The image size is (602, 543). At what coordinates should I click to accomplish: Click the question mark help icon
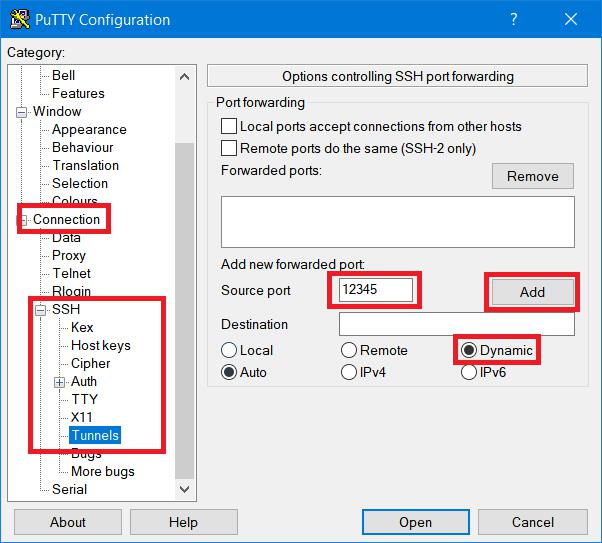(x=514, y=19)
